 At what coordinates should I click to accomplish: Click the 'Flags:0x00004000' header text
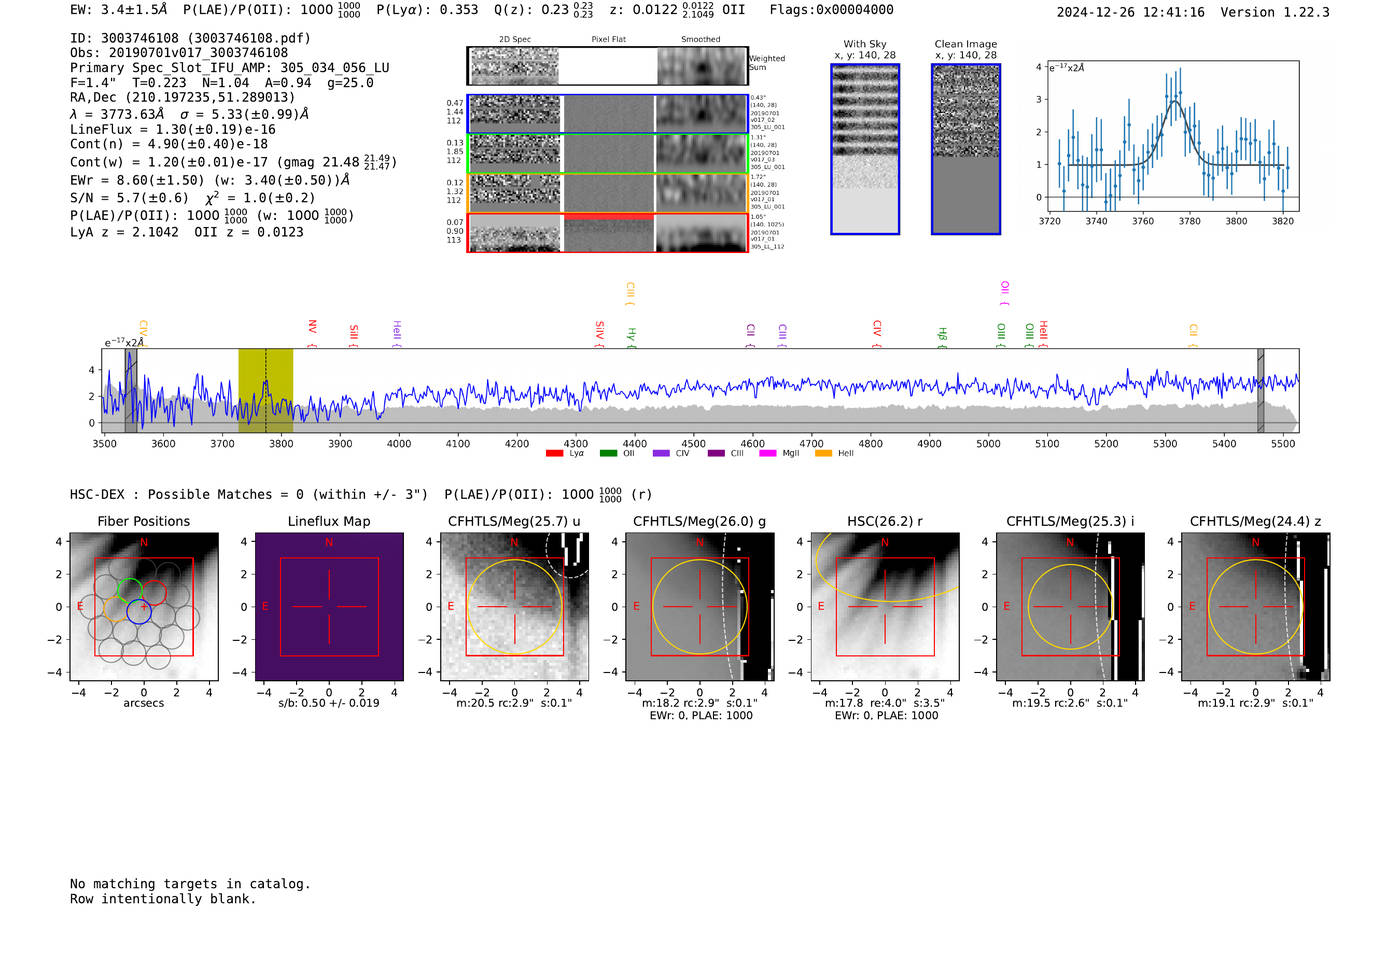(x=832, y=10)
